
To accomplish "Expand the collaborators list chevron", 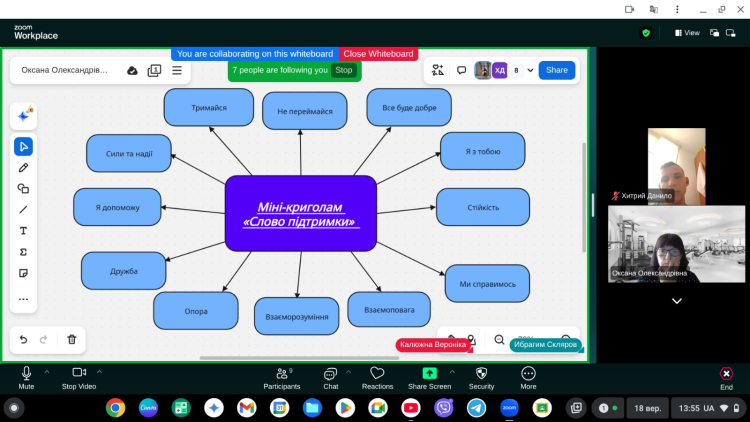I will pos(530,70).
